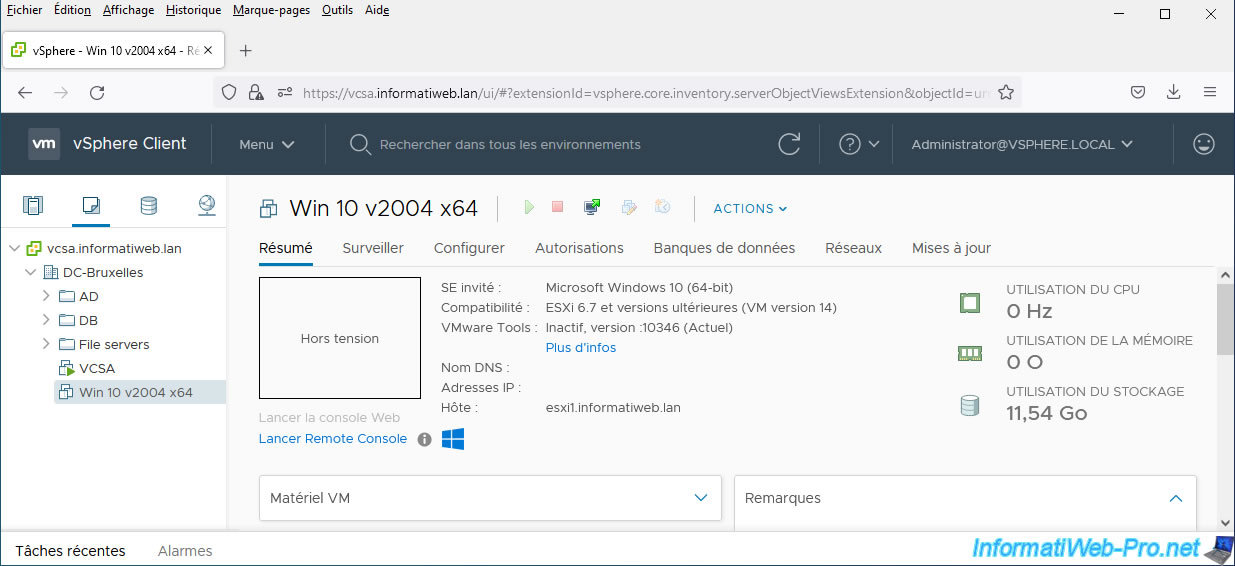Switch to the VMs and Templates view icon
1235x566 pixels.
pyautogui.click(x=91, y=206)
